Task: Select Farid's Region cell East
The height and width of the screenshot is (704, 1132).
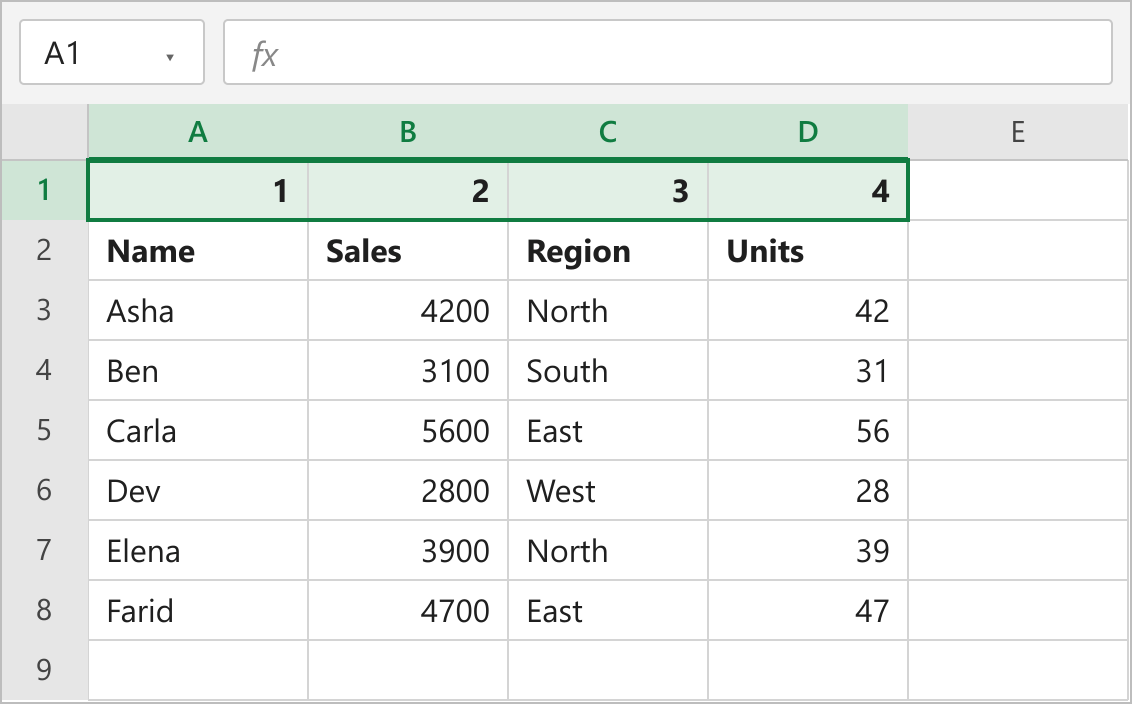Action: pos(608,609)
